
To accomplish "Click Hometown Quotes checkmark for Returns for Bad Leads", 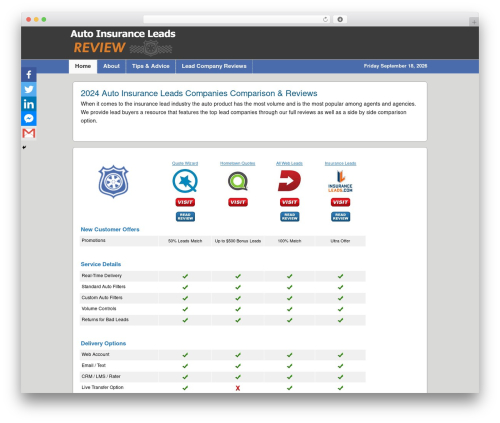I will 238,320.
